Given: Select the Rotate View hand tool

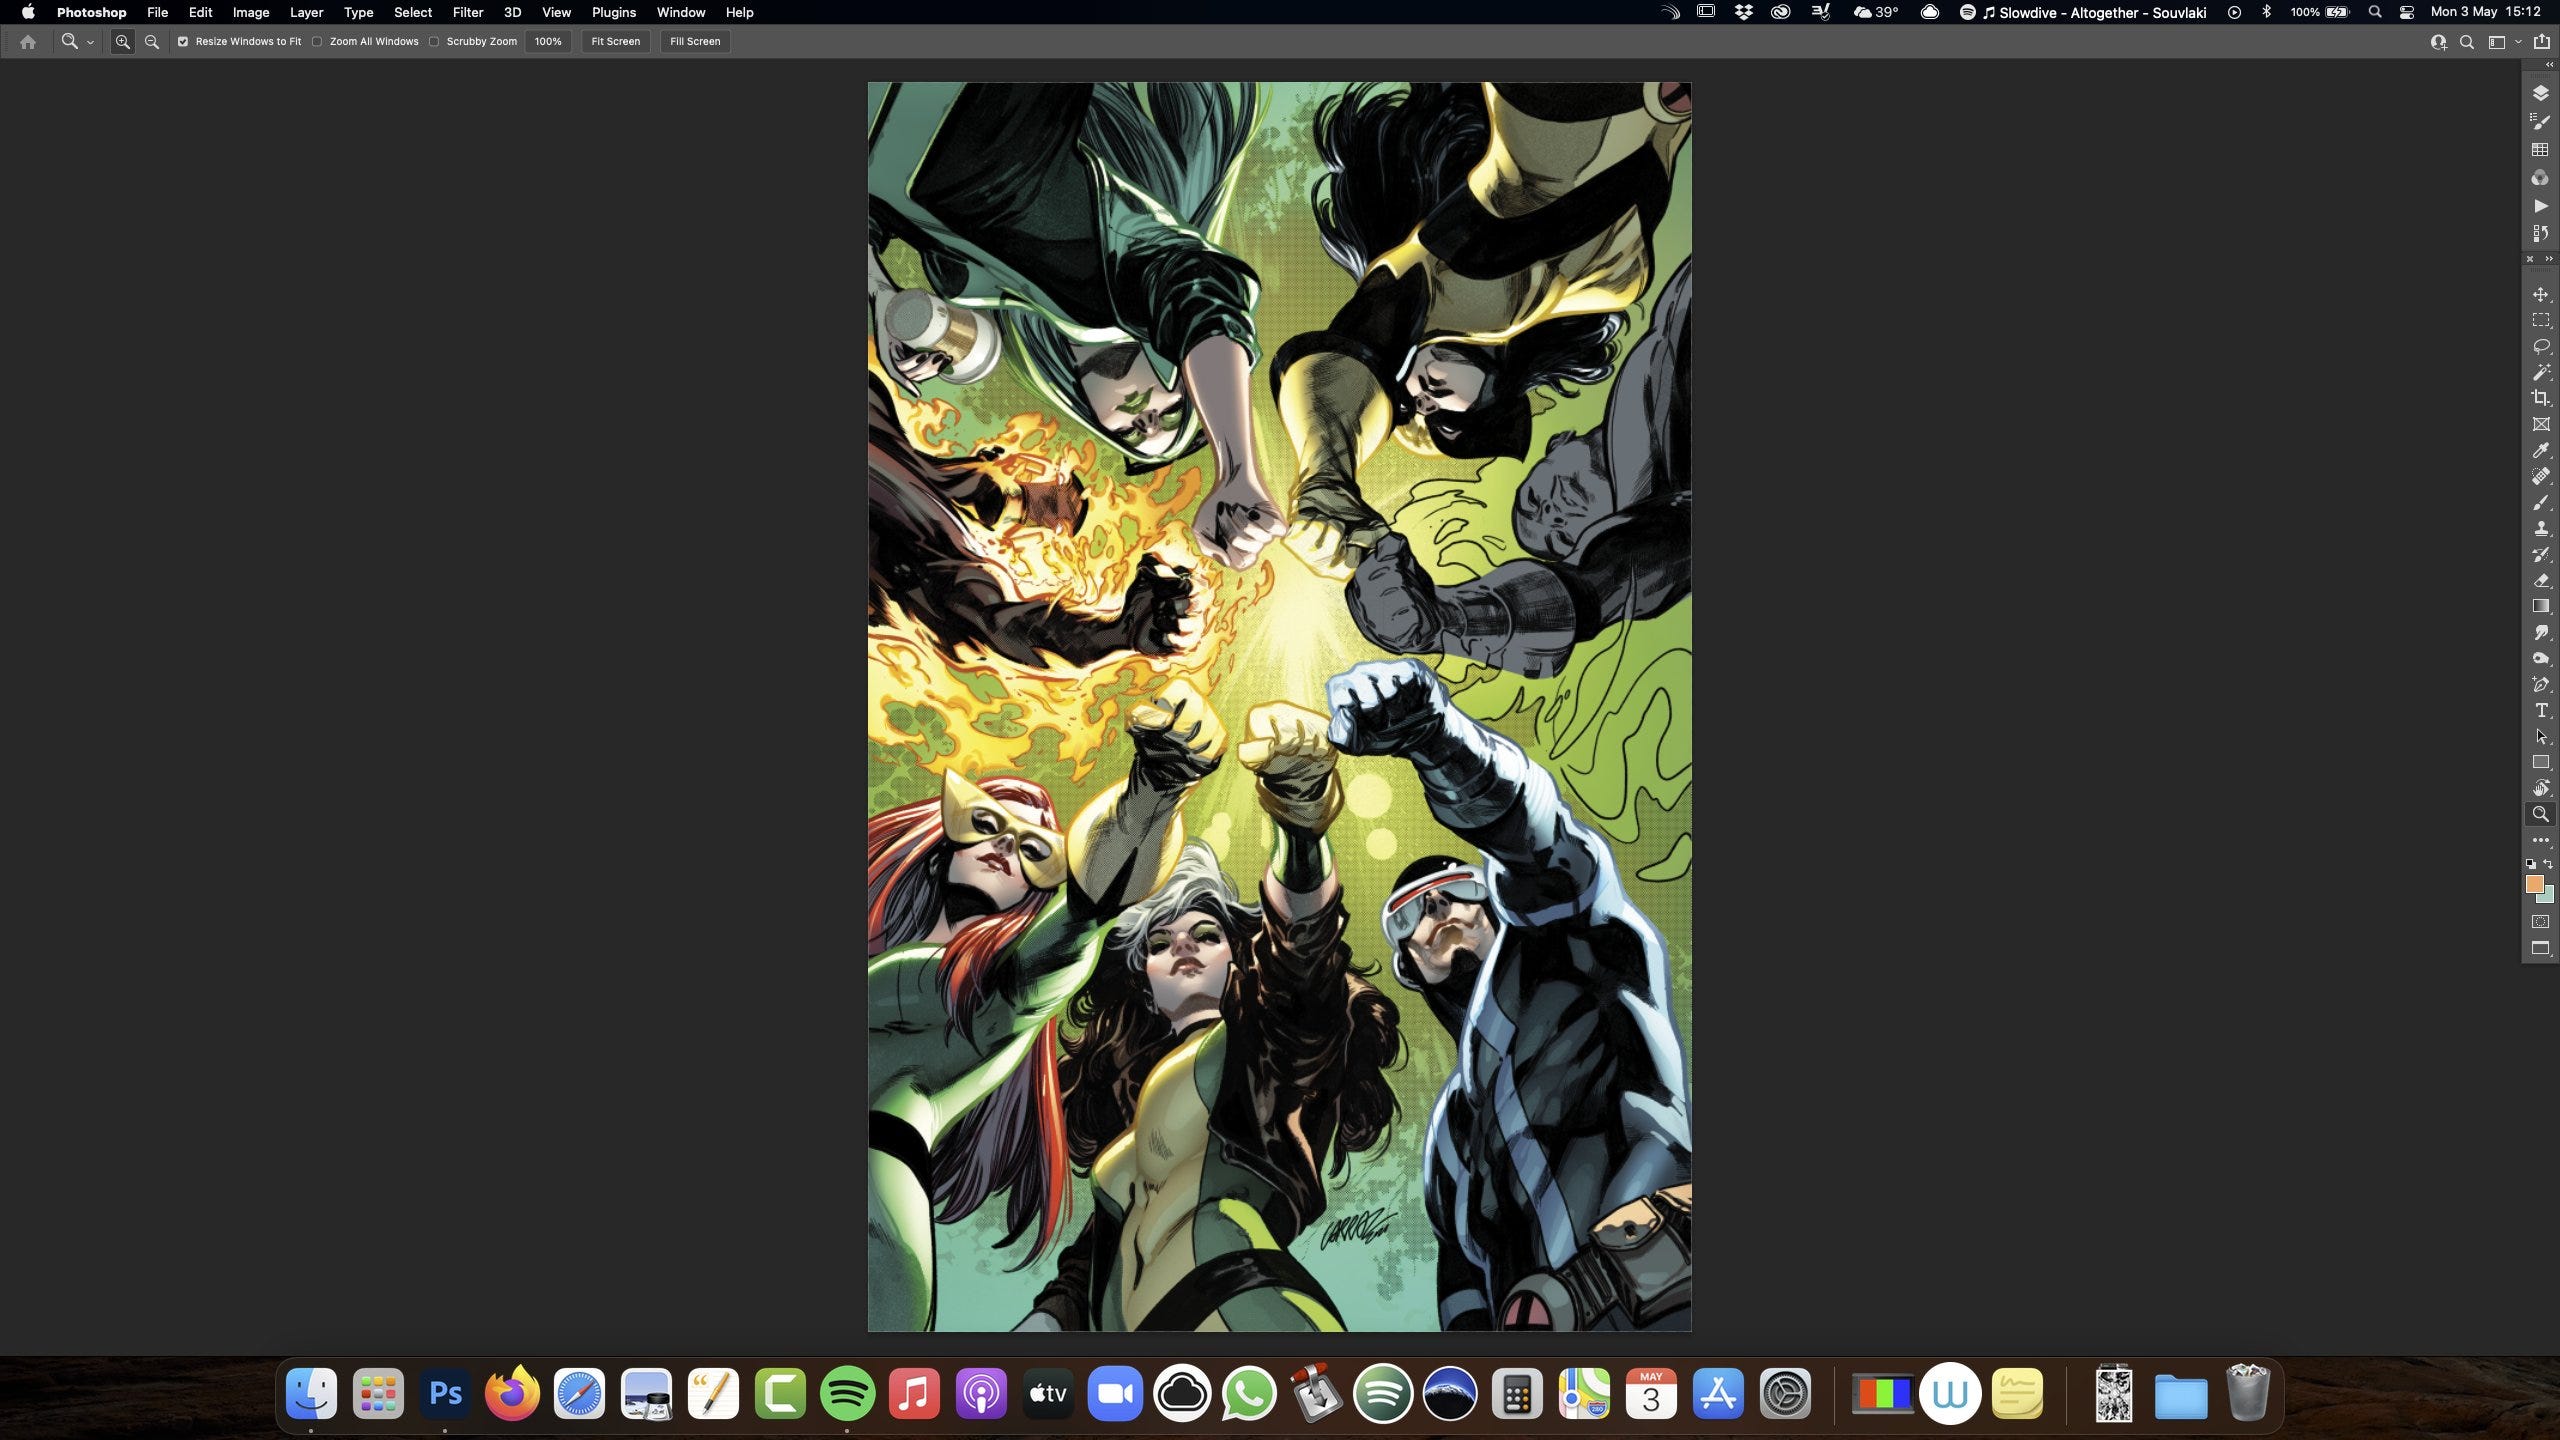Looking at the screenshot, I should [2540, 788].
